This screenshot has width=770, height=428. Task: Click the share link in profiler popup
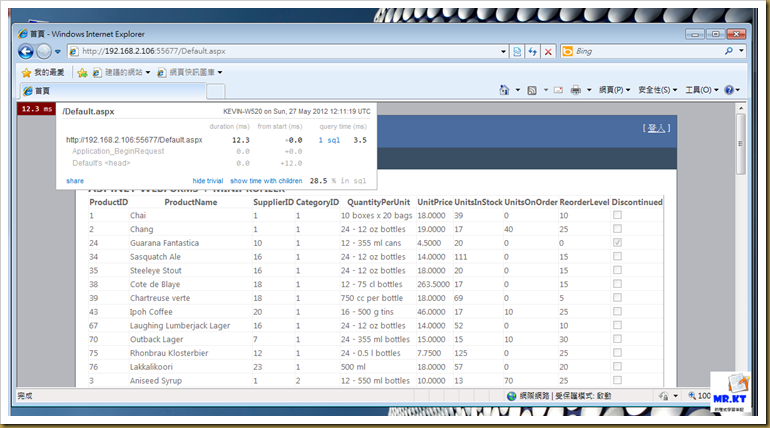(75, 181)
